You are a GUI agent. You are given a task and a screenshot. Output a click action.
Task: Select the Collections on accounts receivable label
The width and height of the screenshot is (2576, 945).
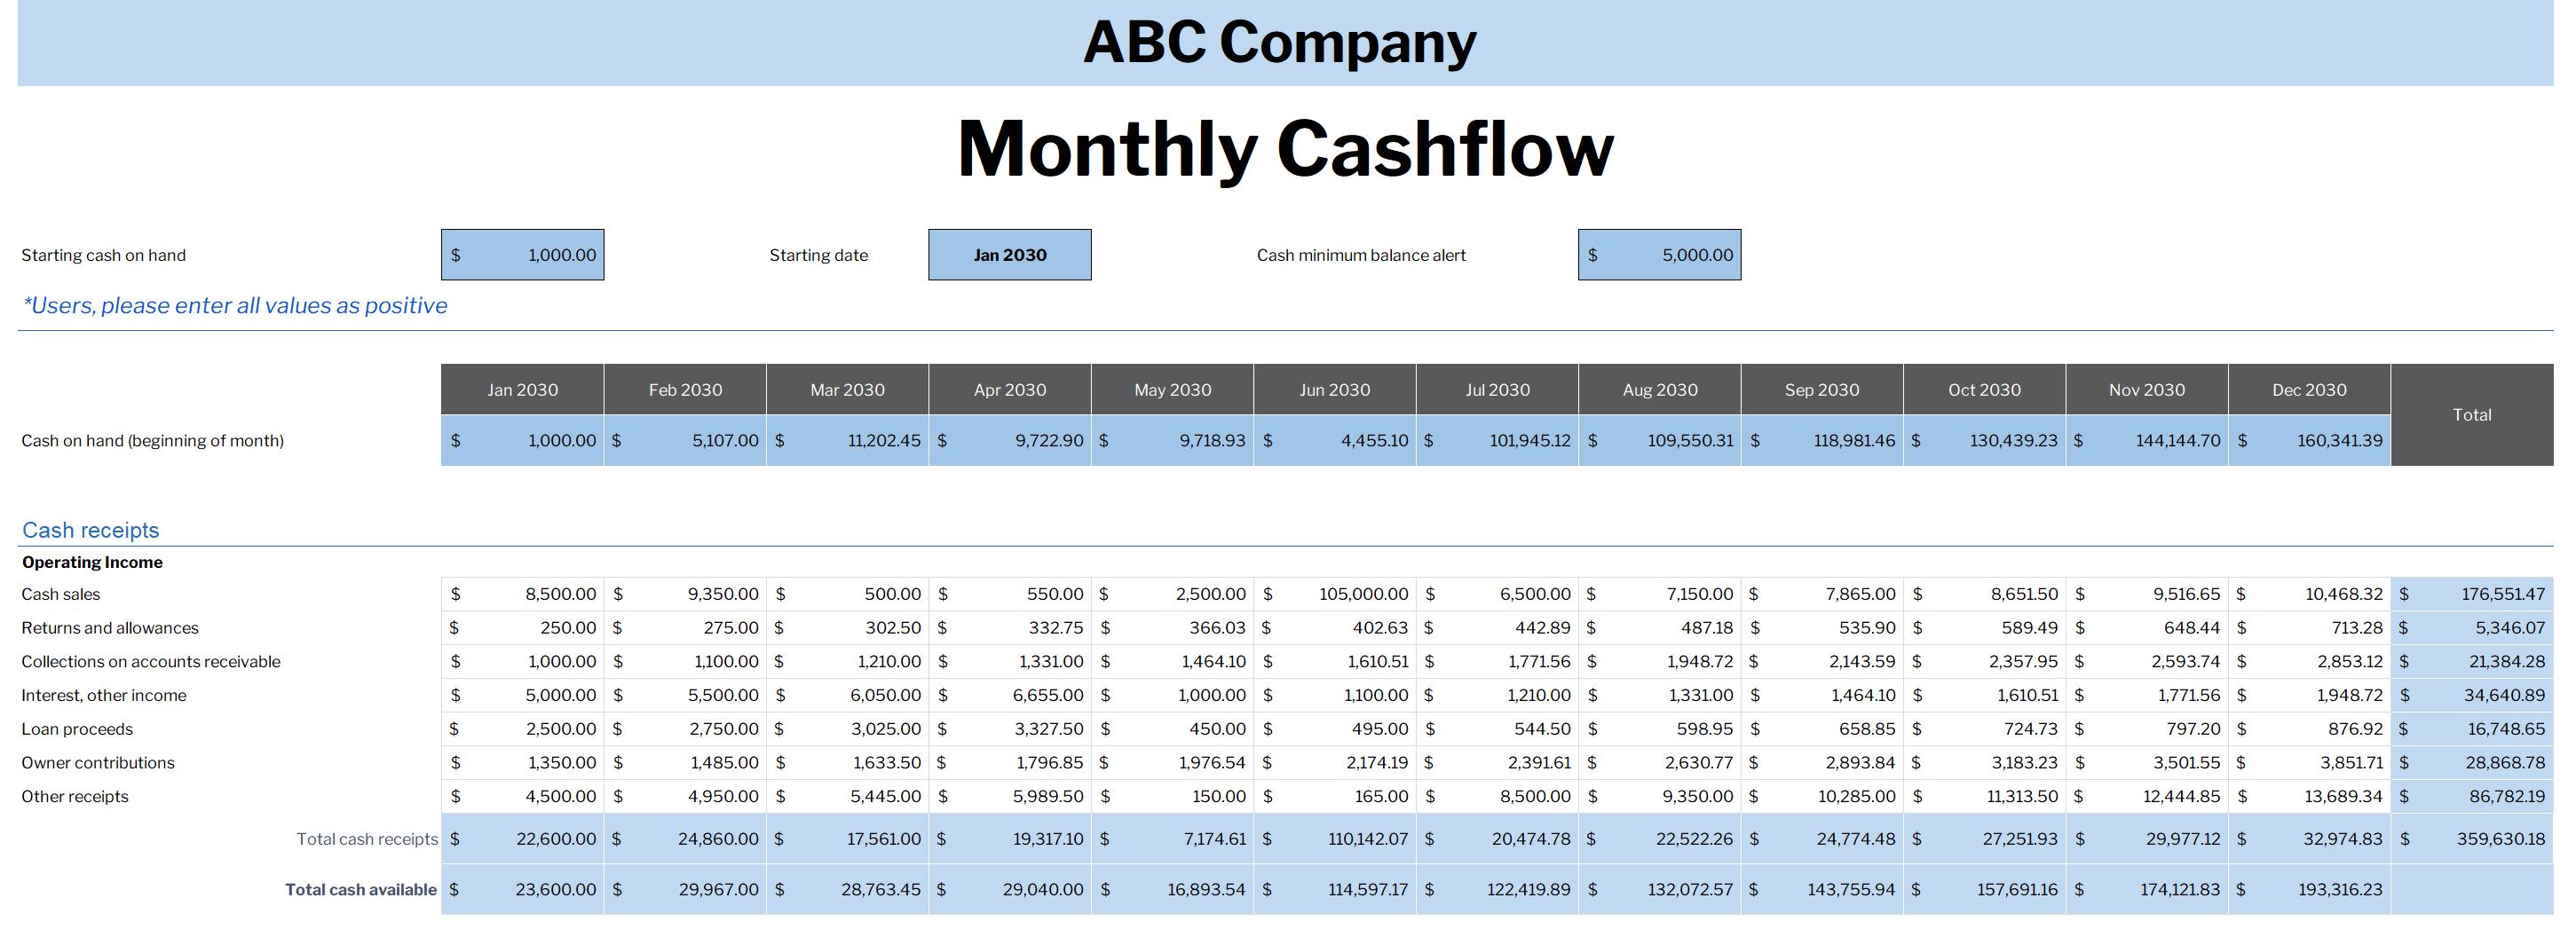point(151,661)
